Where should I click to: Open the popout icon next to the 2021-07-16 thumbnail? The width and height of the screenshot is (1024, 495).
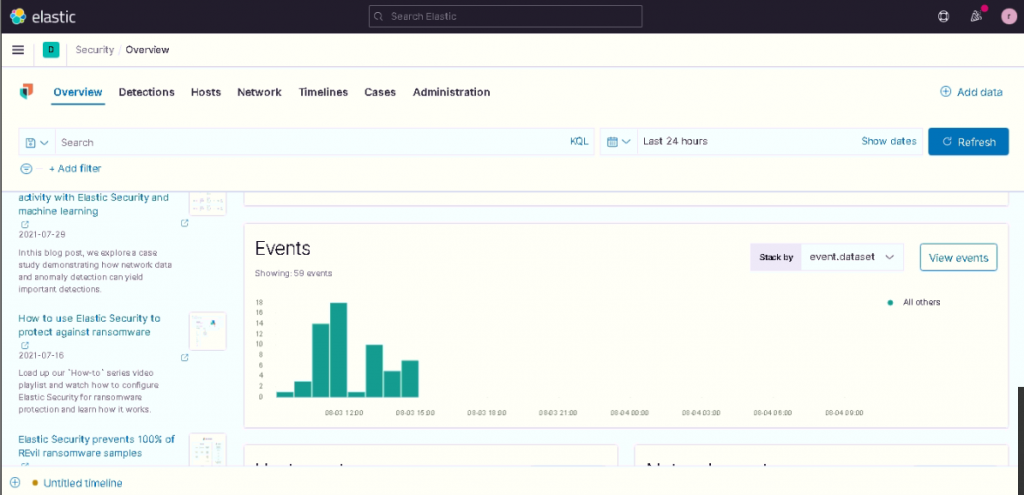click(x=185, y=357)
